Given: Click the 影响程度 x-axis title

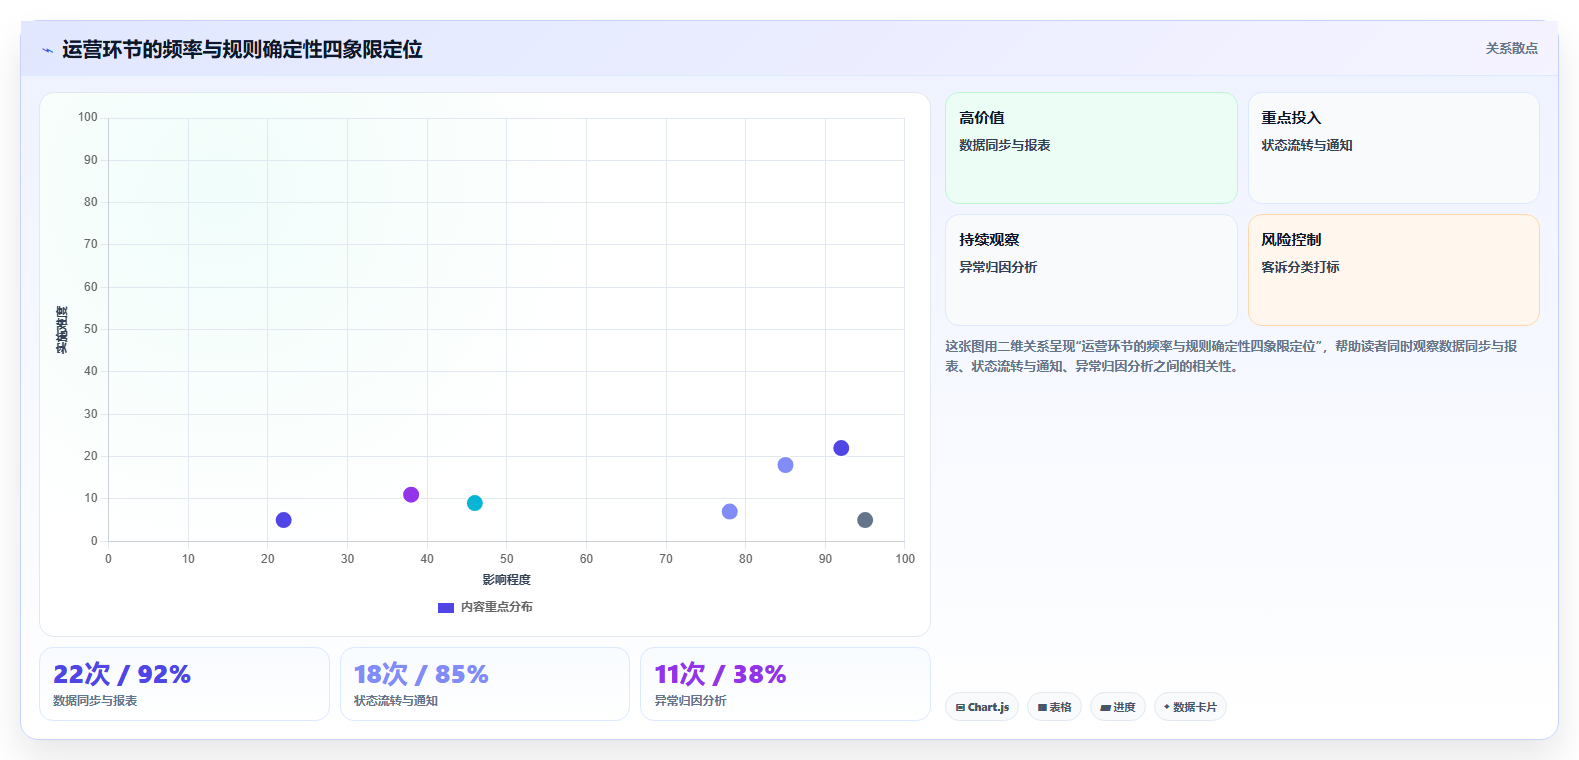Looking at the screenshot, I should coord(507,580).
